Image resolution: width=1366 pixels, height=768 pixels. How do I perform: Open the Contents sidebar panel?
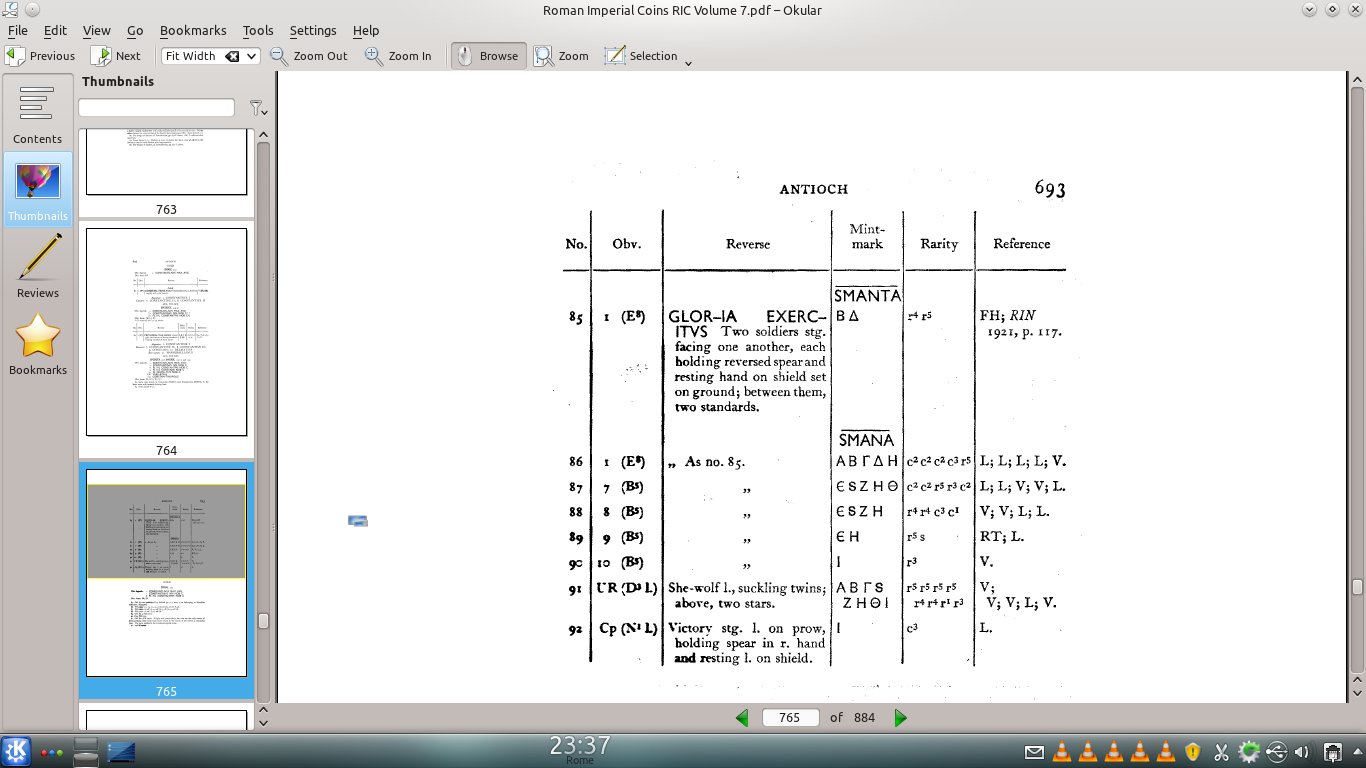tap(37, 114)
